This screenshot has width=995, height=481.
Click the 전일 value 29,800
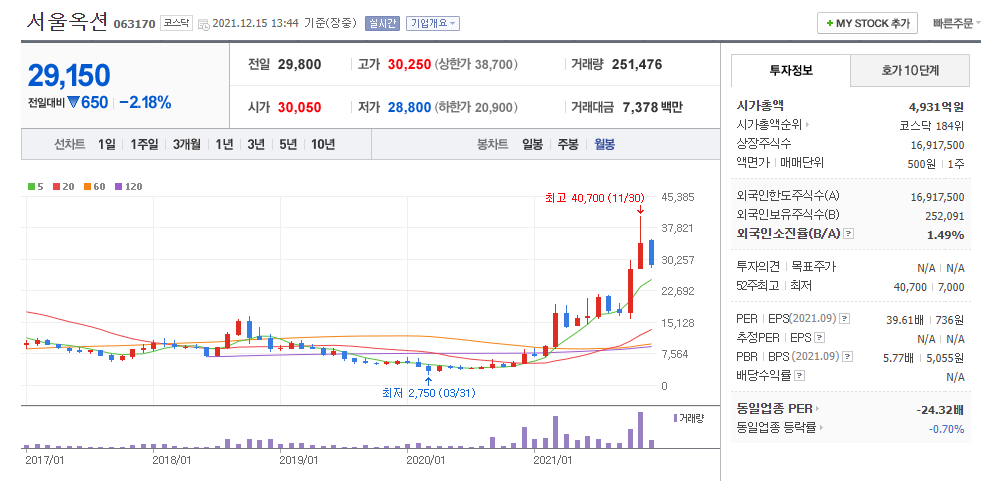300,64
